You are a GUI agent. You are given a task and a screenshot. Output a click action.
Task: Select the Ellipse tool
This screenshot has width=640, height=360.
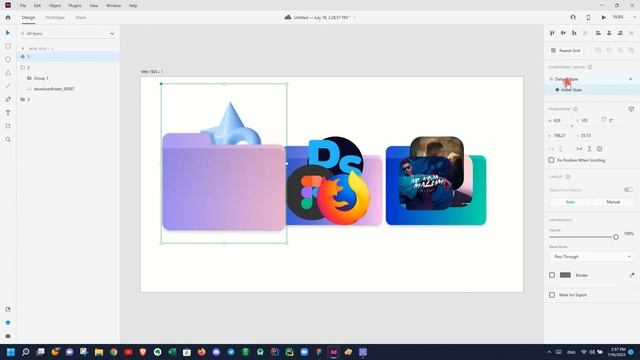tap(8, 60)
